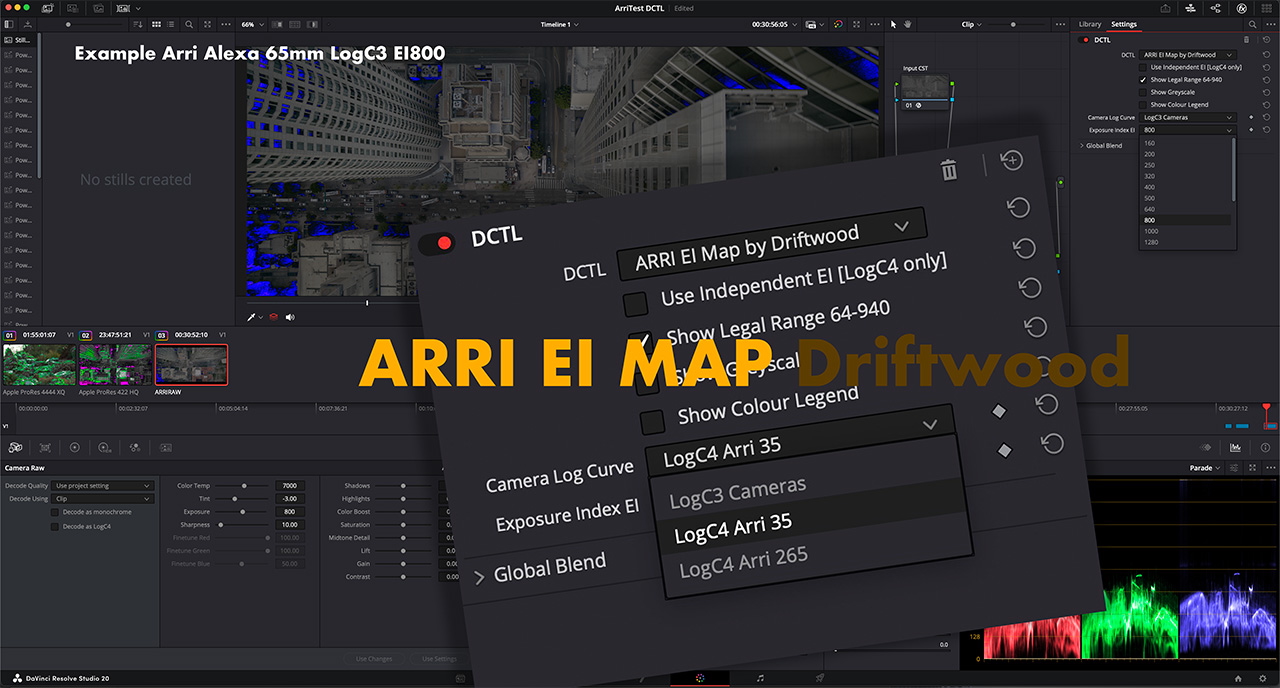Mute audio with the speaker icon
Viewport: 1280px width, 688px height.
(290, 317)
